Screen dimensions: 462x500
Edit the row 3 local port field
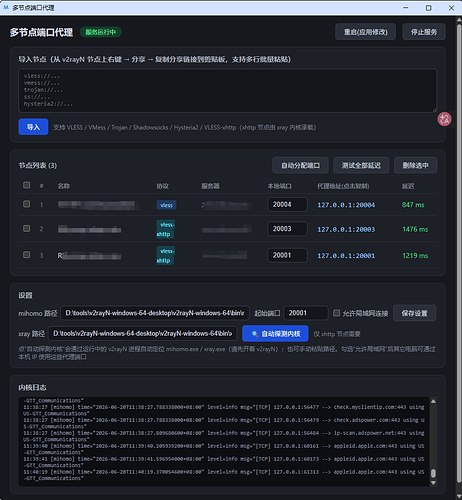point(287,255)
